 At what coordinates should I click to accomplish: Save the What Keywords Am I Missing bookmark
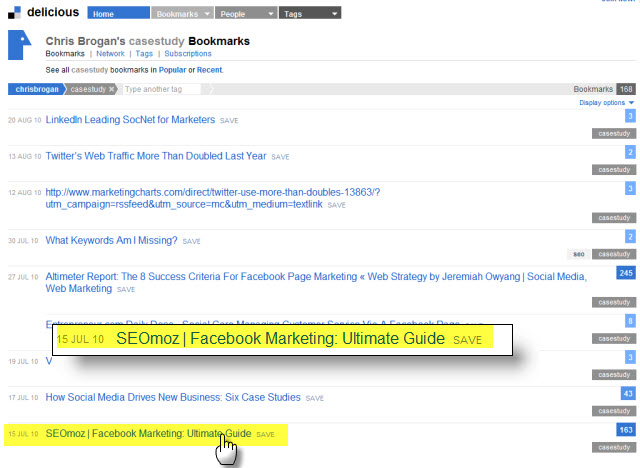194,241
